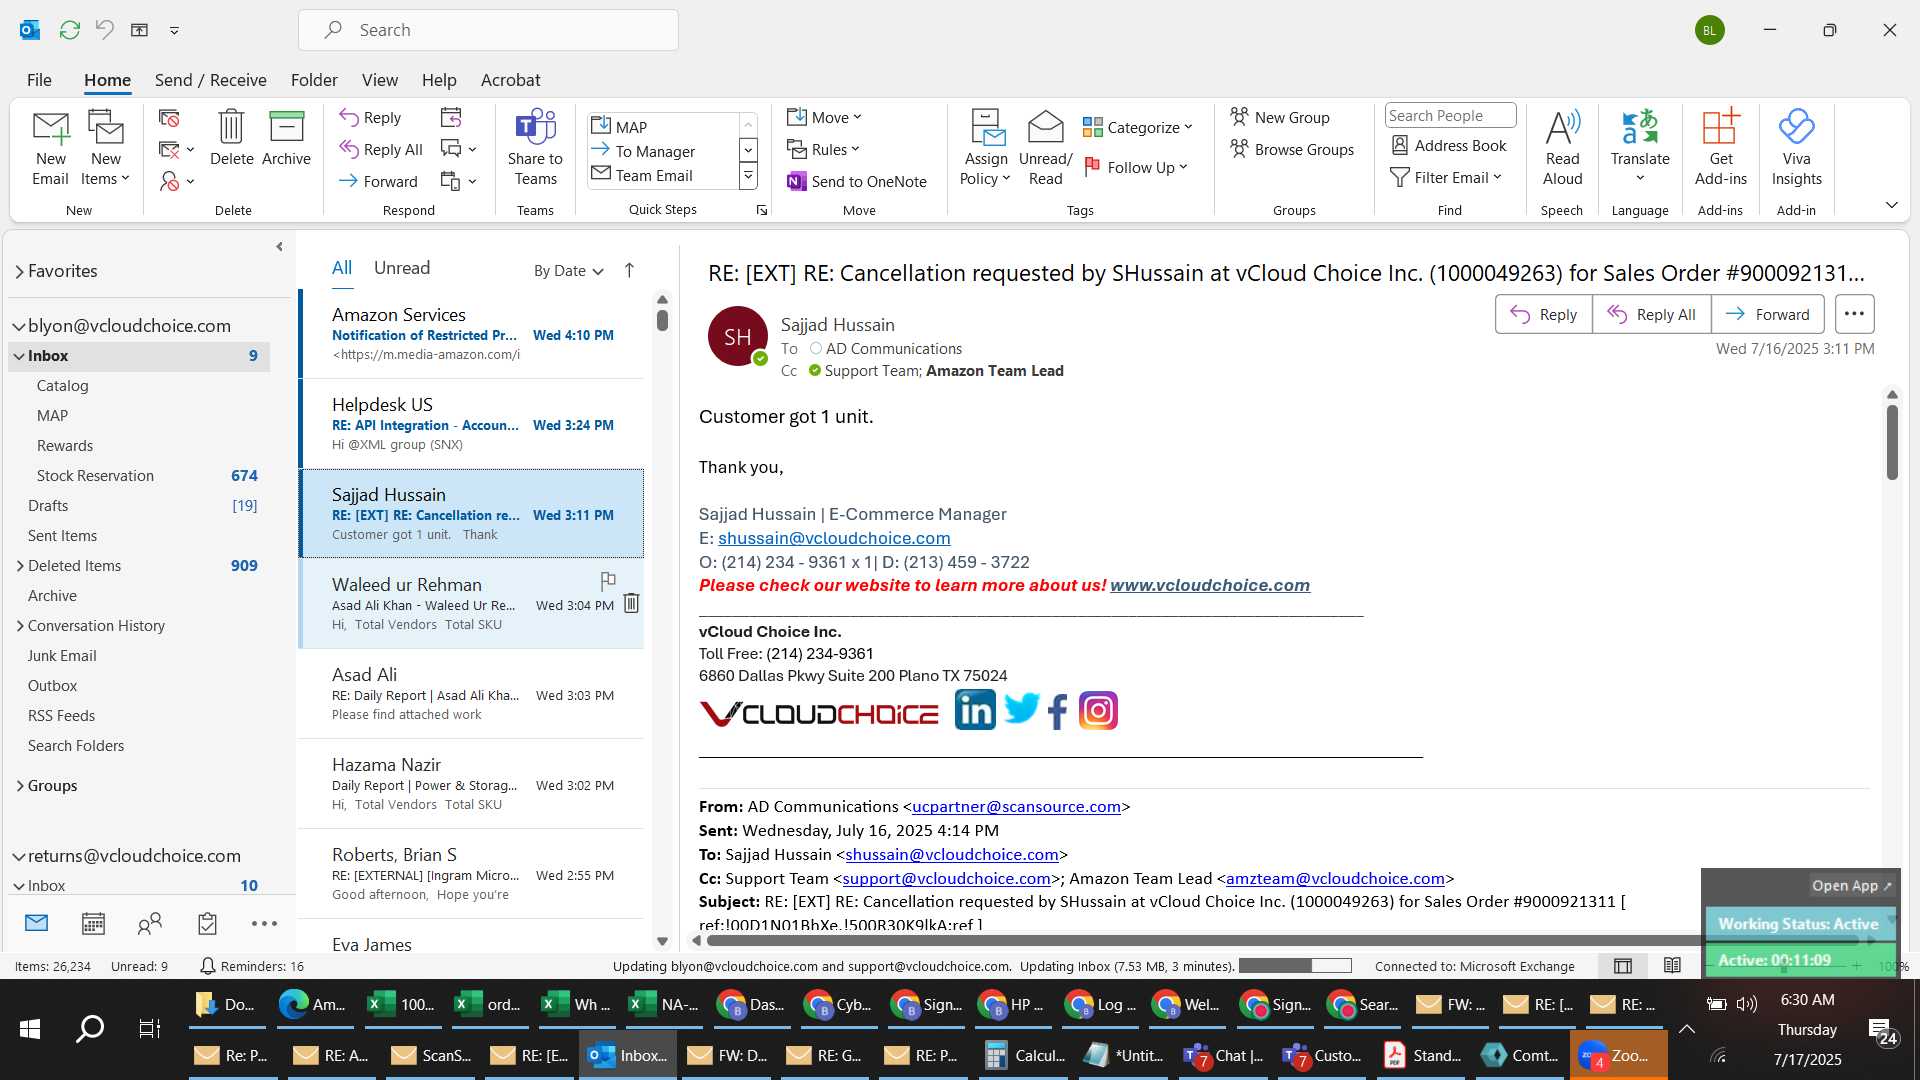Delete the Waleed ur Rehman message with trash icon
1920x1080 pixels.
[631, 603]
